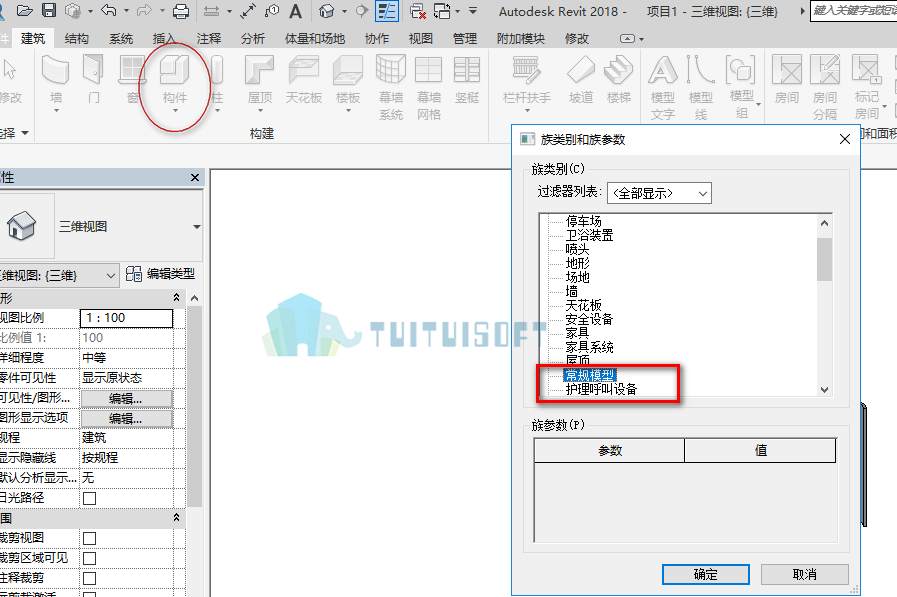The width and height of the screenshot is (897, 597).
Task: Select 卫浴装置 in the category list
Action: click(589, 235)
